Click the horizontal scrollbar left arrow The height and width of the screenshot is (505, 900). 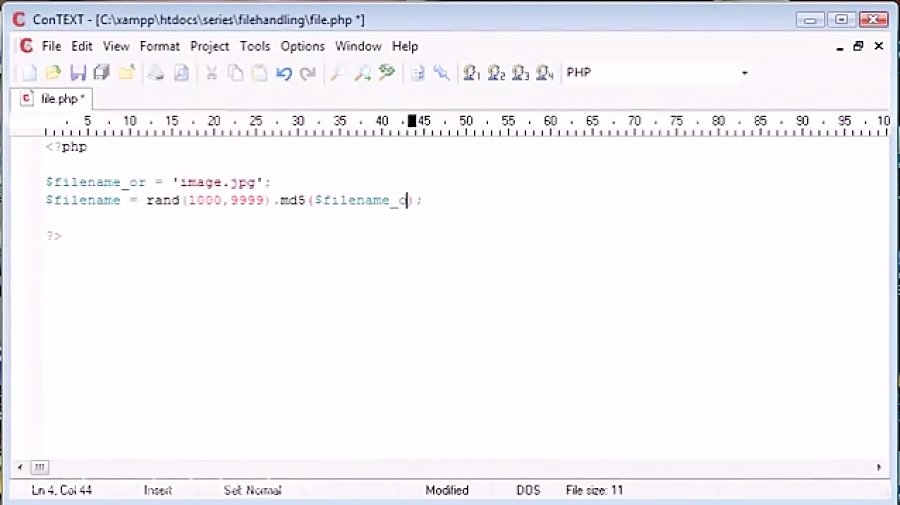coord(20,467)
